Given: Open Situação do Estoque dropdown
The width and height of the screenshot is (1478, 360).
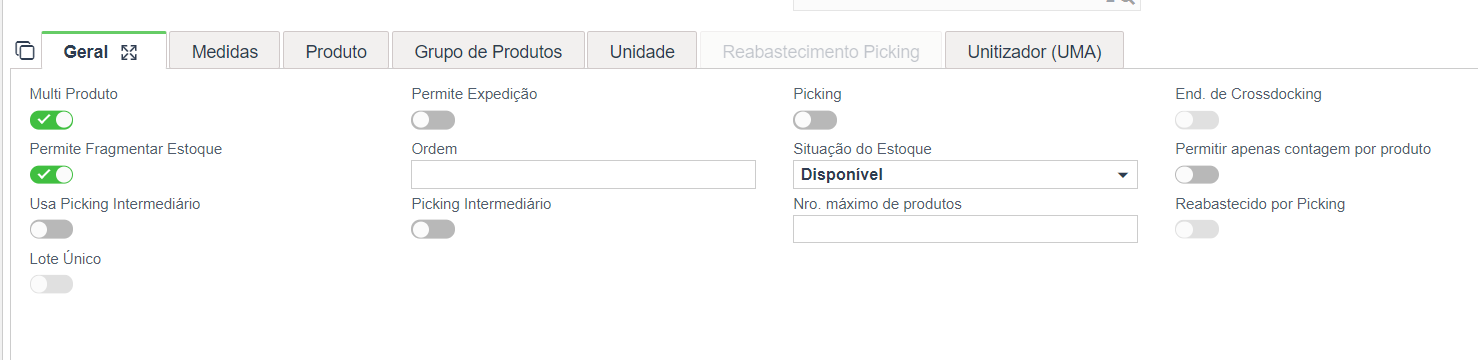Looking at the screenshot, I should click(x=965, y=175).
